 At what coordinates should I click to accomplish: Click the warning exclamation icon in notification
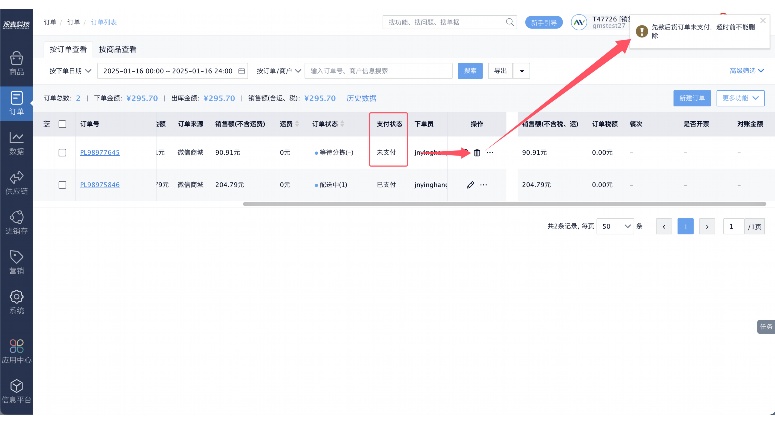click(642, 32)
